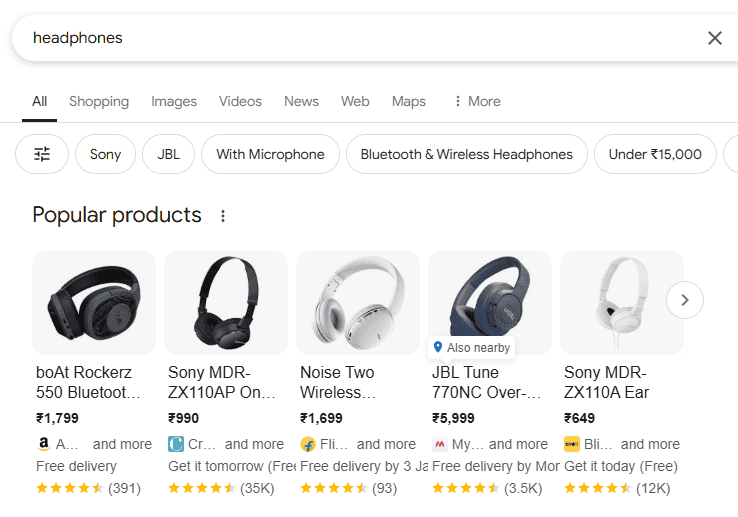
Task: Click the Amazon seller icon under boAt Rockerz
Action: pos(43,444)
